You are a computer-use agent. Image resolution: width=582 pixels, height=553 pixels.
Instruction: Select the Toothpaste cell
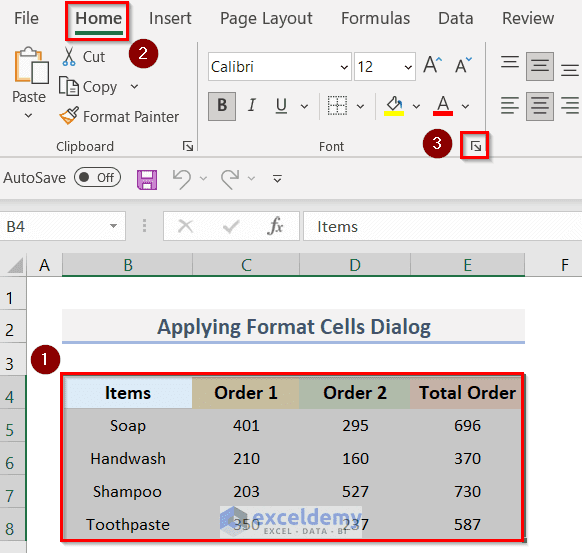(x=128, y=524)
